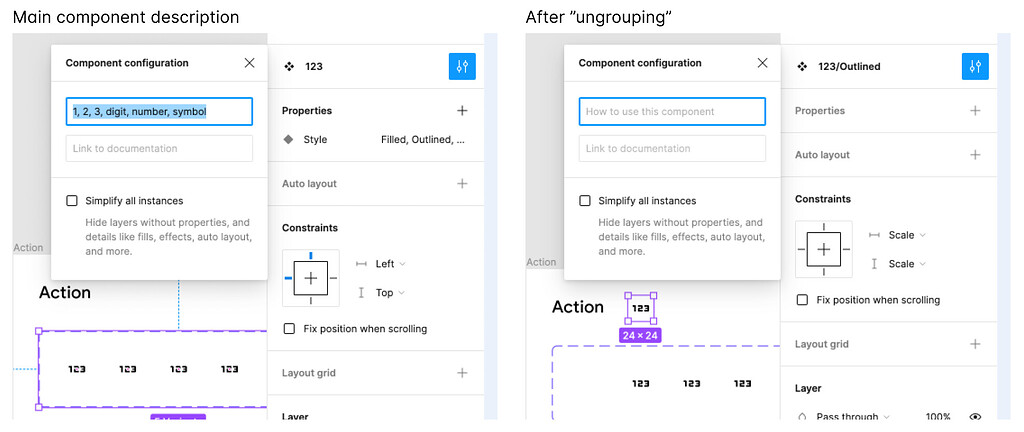Enable Simplify all instances in the right dialog
This screenshot has width=1024, height=432.
click(x=585, y=201)
